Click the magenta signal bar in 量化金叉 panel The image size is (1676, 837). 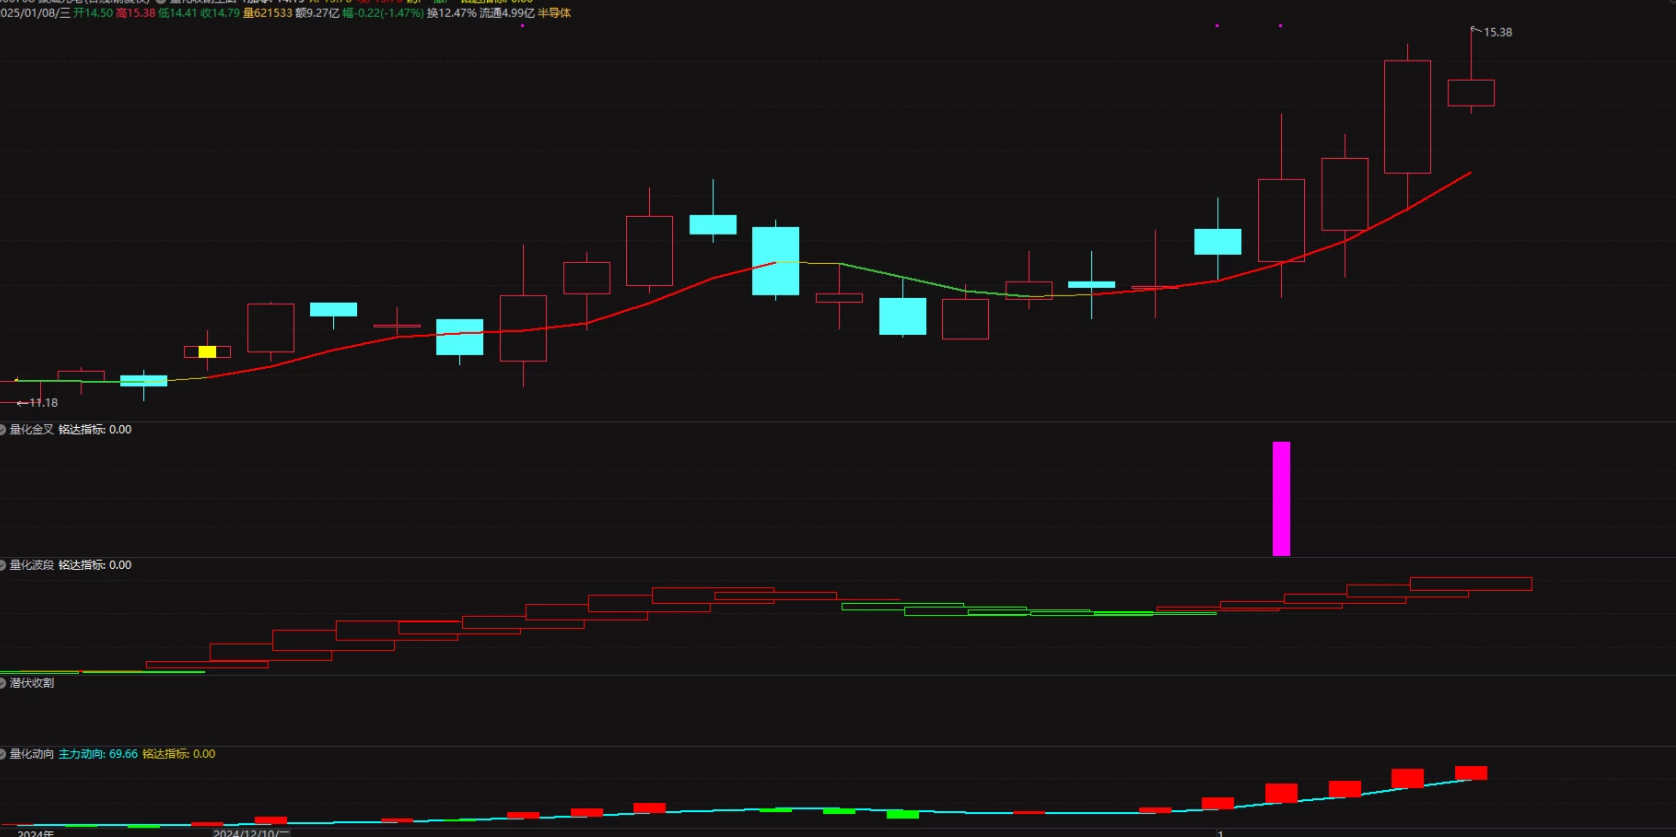point(1281,498)
